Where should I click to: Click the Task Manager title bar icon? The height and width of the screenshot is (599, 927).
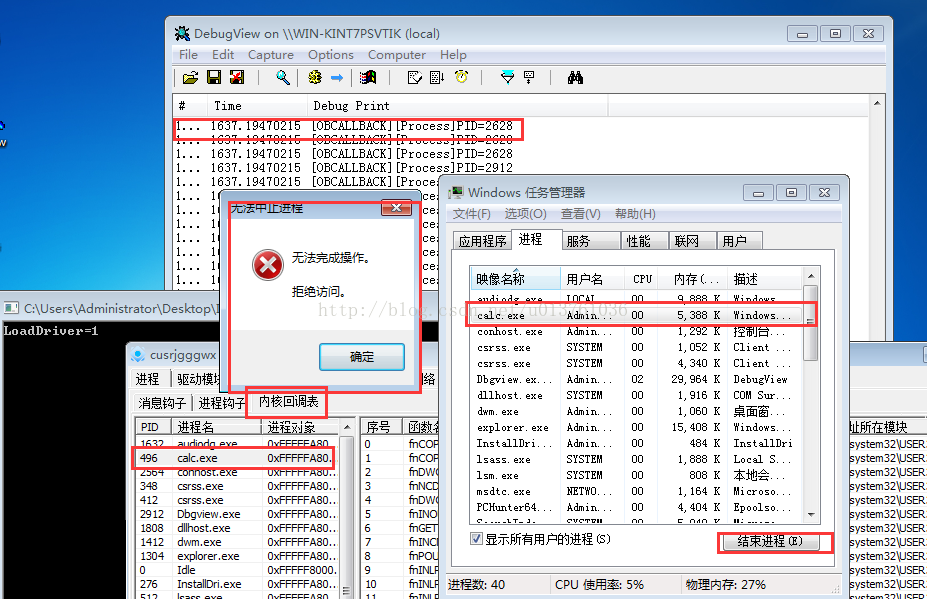tap(456, 193)
